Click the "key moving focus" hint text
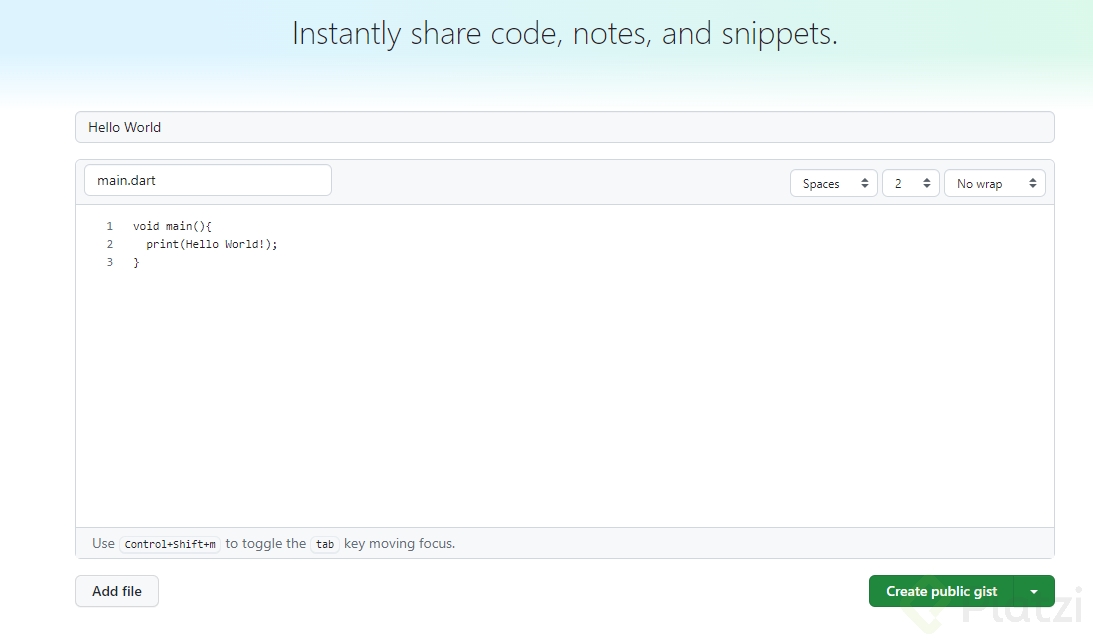This screenshot has height=641, width=1093. coord(399,544)
